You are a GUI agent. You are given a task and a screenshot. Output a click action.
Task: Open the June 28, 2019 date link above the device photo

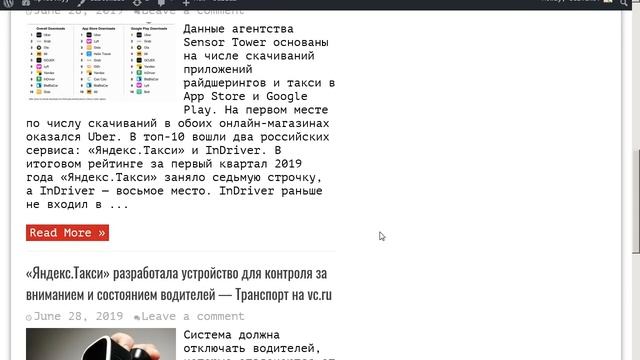pyautogui.click(x=78, y=316)
